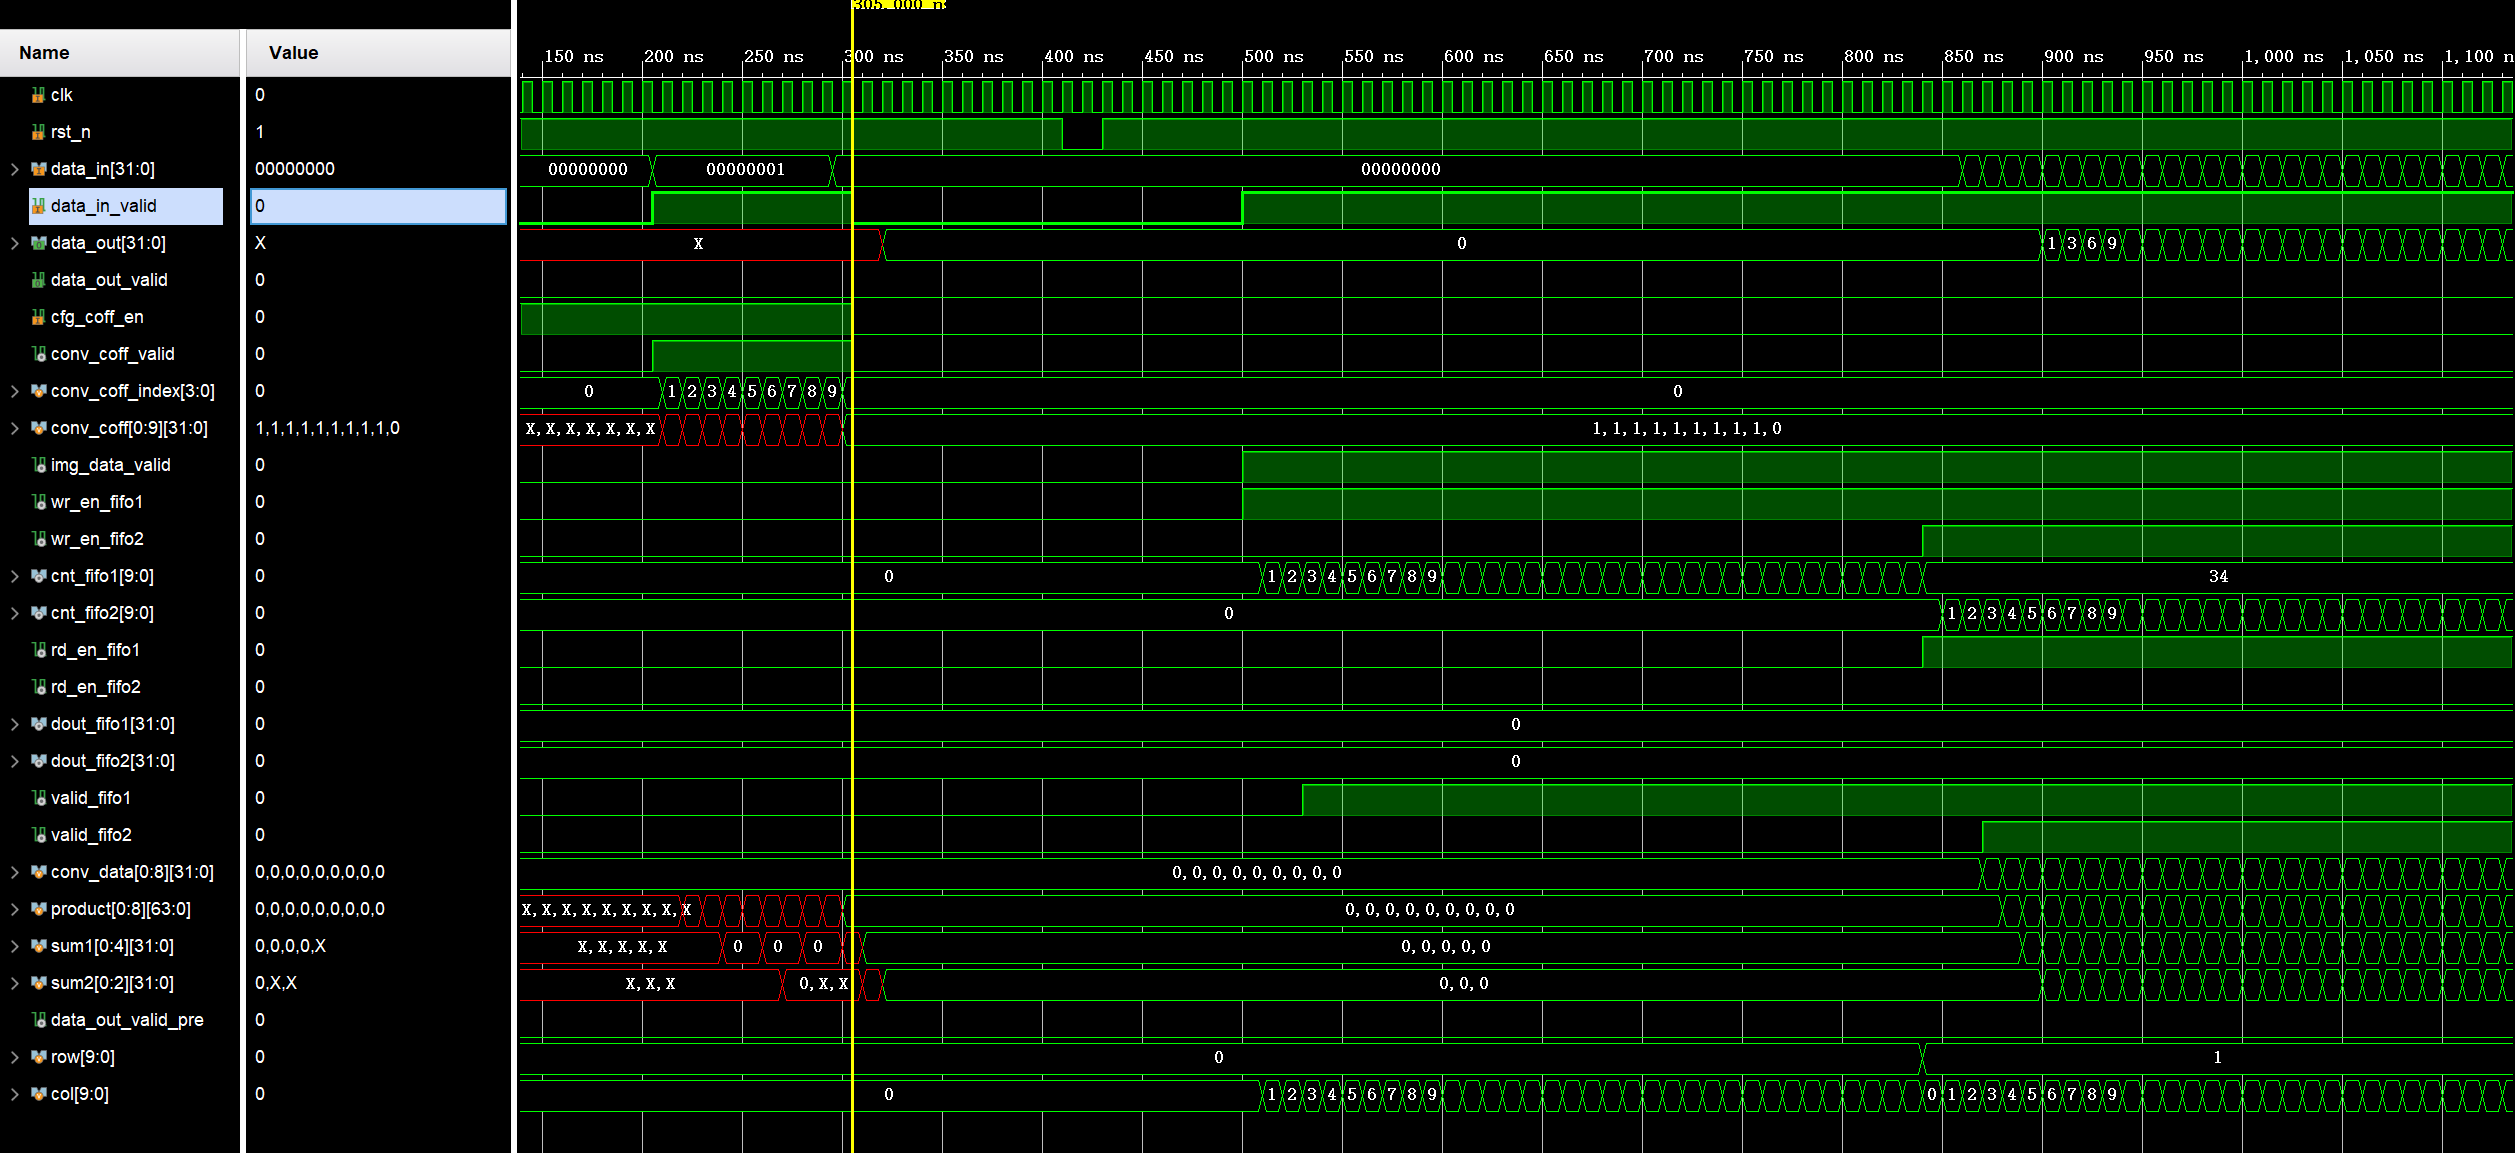
Task: Click the rst_n signal type icon
Action: coord(36,132)
